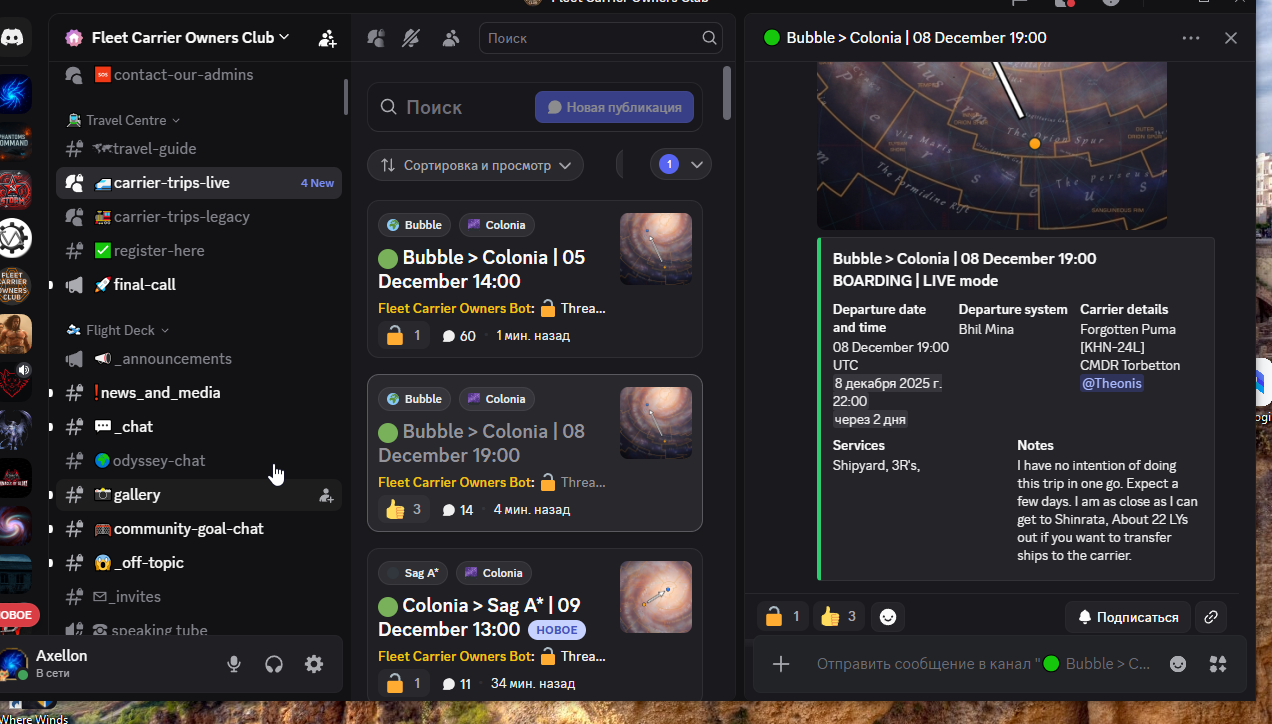Toggle microphone mute in user panel
The image size is (1272, 724).
[234, 664]
